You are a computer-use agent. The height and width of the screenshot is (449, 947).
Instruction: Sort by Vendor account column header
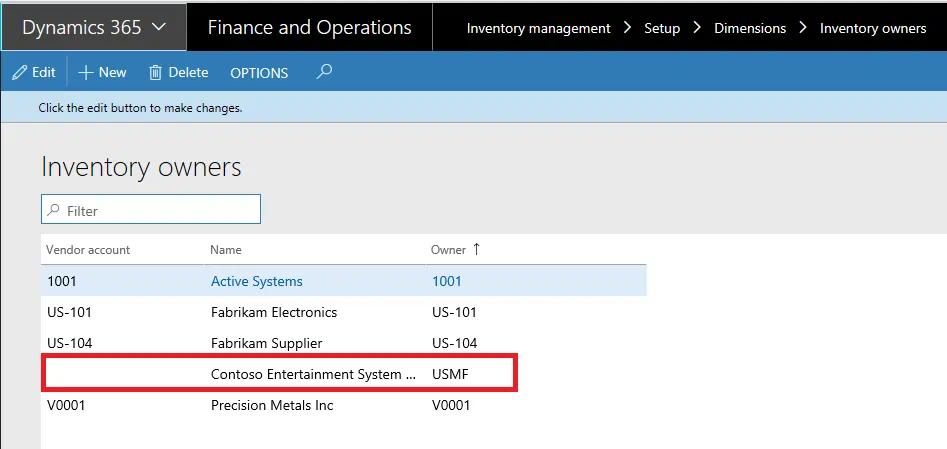(88, 250)
